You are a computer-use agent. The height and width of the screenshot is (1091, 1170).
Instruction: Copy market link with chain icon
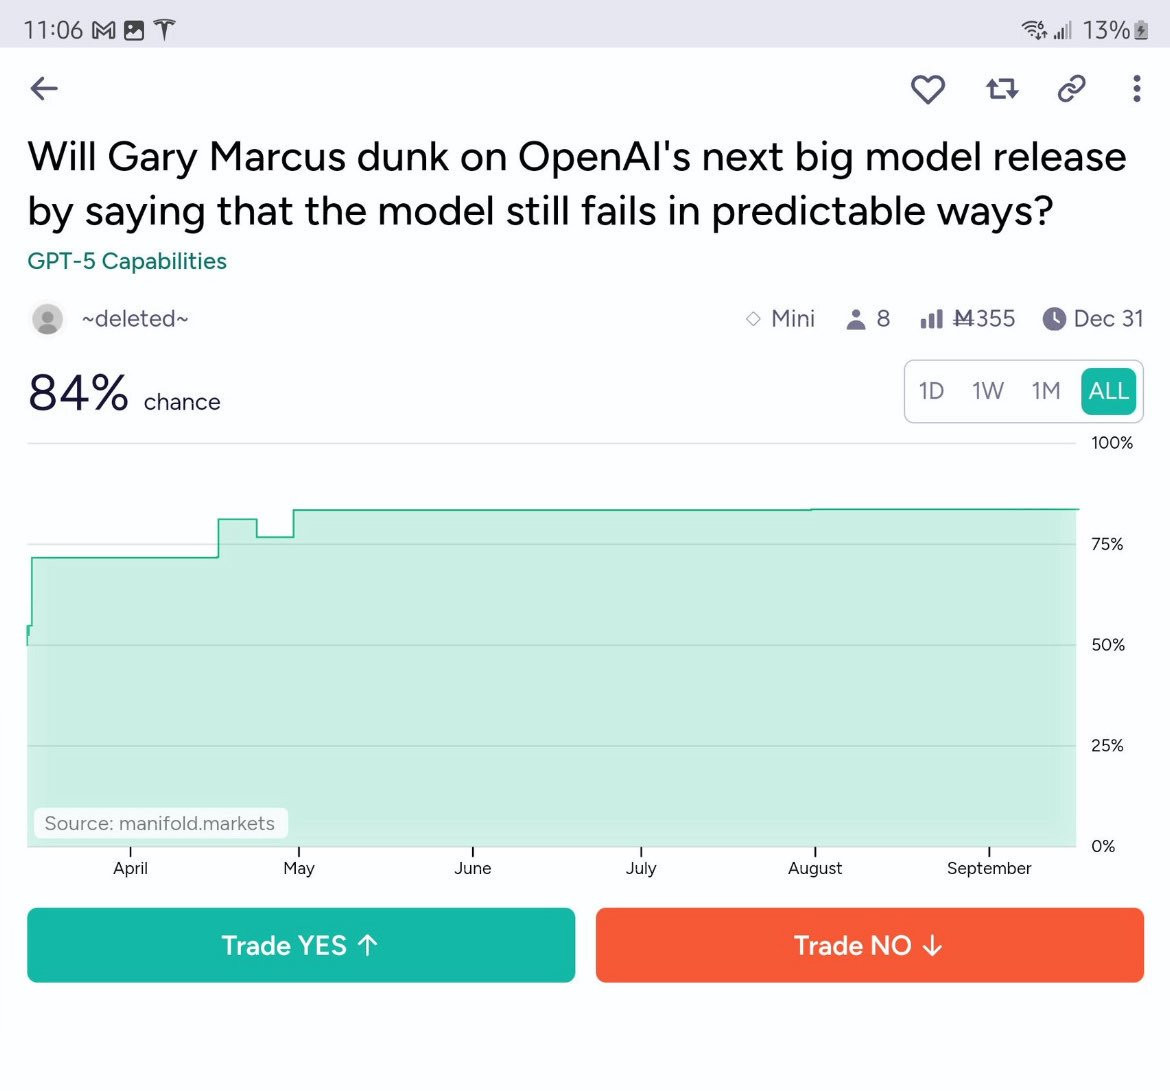click(x=1071, y=89)
